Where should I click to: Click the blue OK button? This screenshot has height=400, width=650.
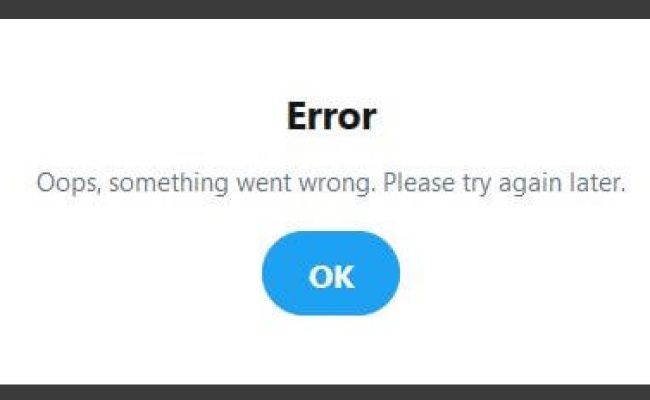click(331, 273)
